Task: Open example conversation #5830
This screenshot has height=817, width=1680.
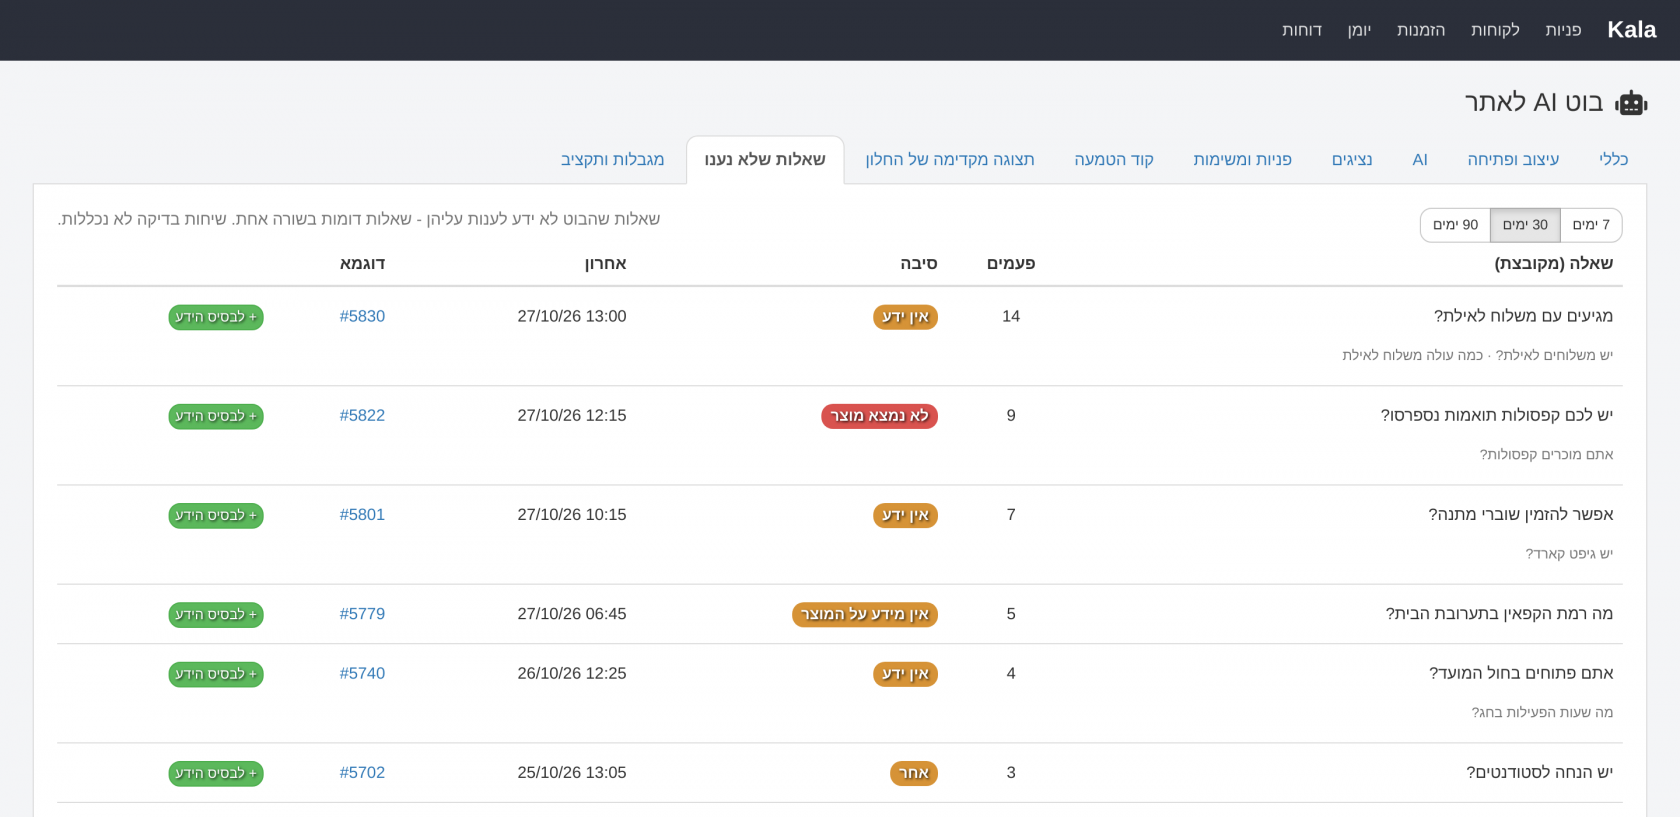Action: click(x=362, y=316)
